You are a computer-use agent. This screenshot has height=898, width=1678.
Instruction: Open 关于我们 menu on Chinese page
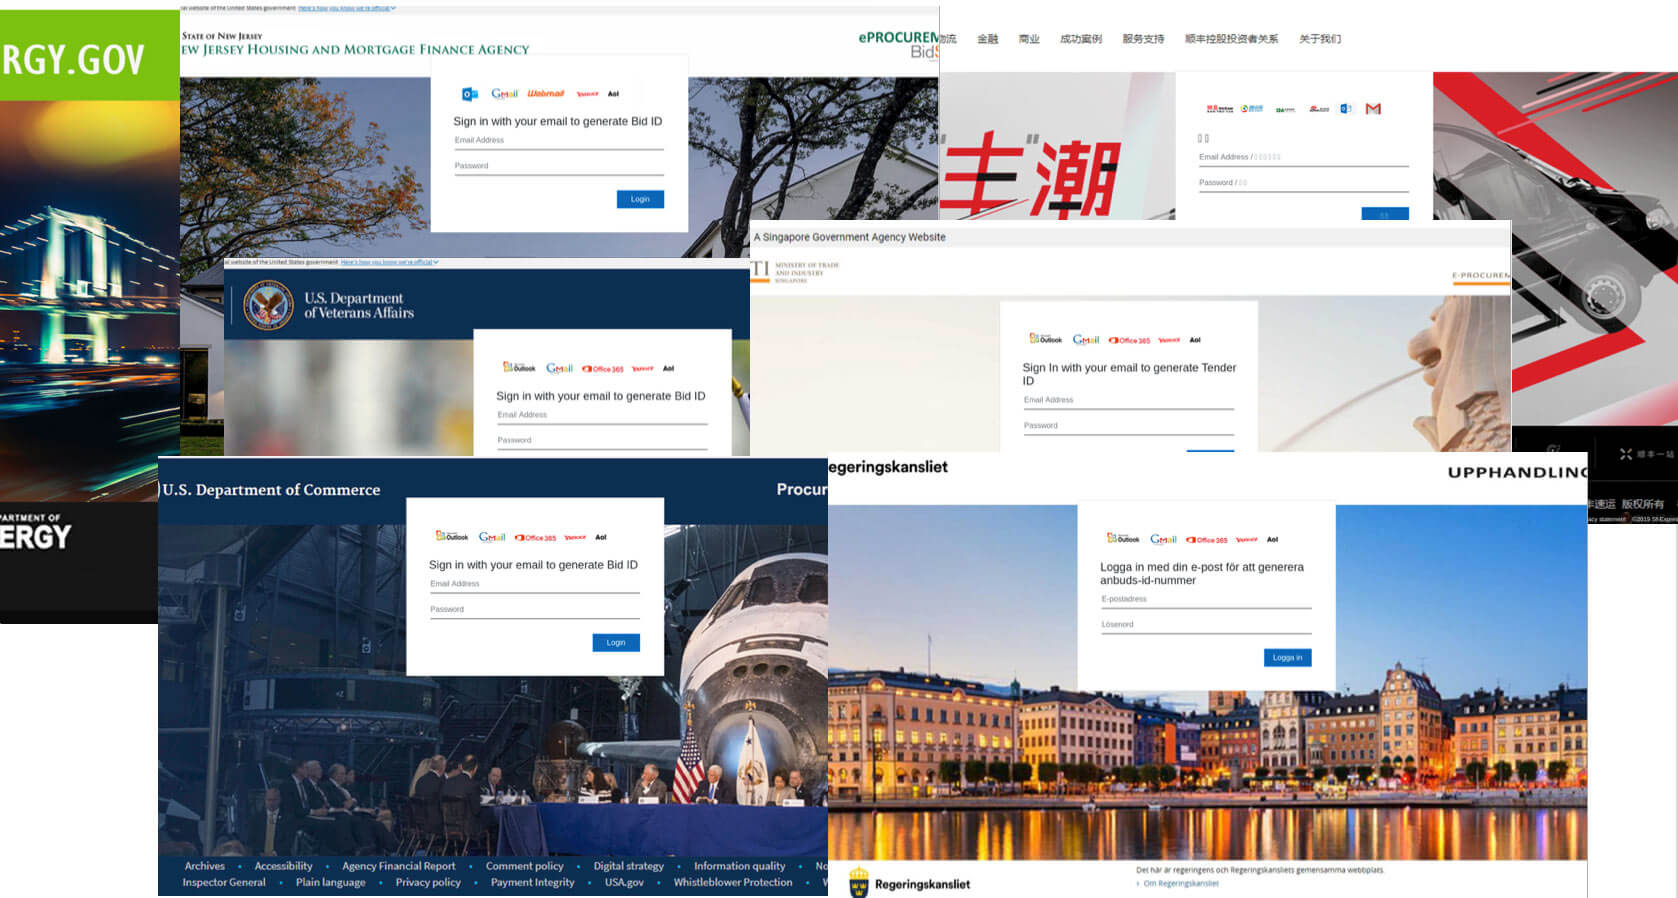pos(1320,39)
